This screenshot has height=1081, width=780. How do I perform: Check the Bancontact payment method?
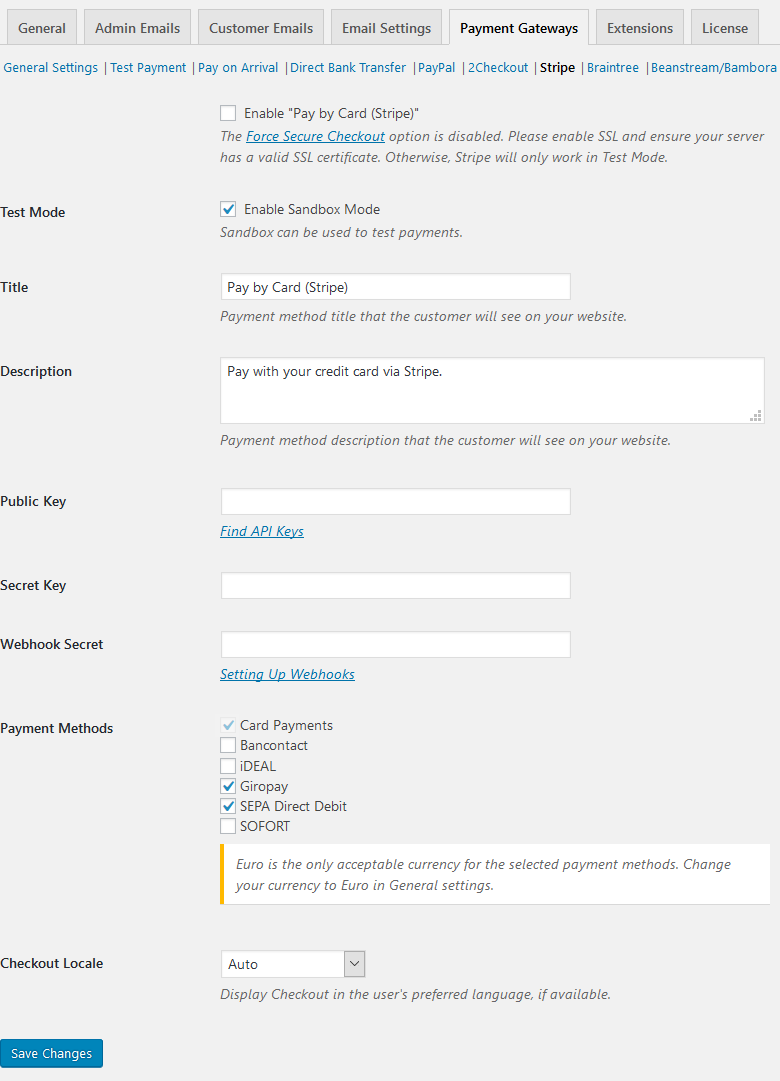(228, 746)
